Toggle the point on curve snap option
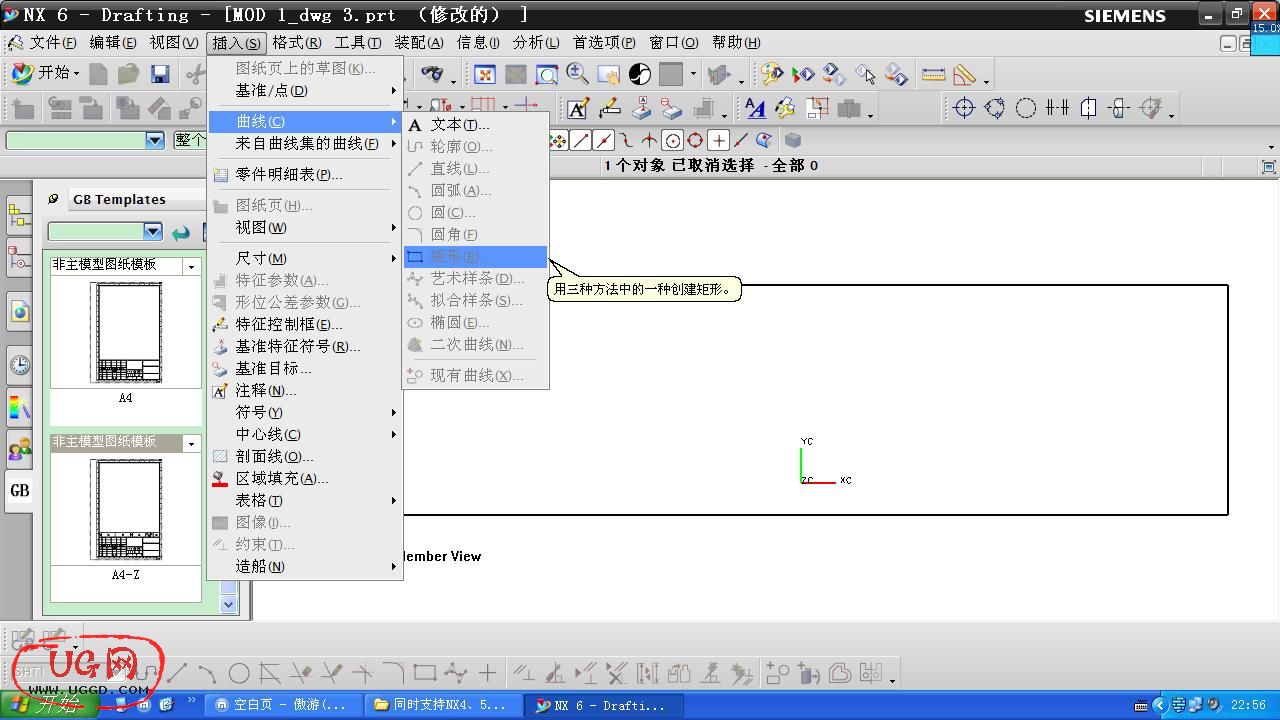1280x720 pixels. [740, 141]
